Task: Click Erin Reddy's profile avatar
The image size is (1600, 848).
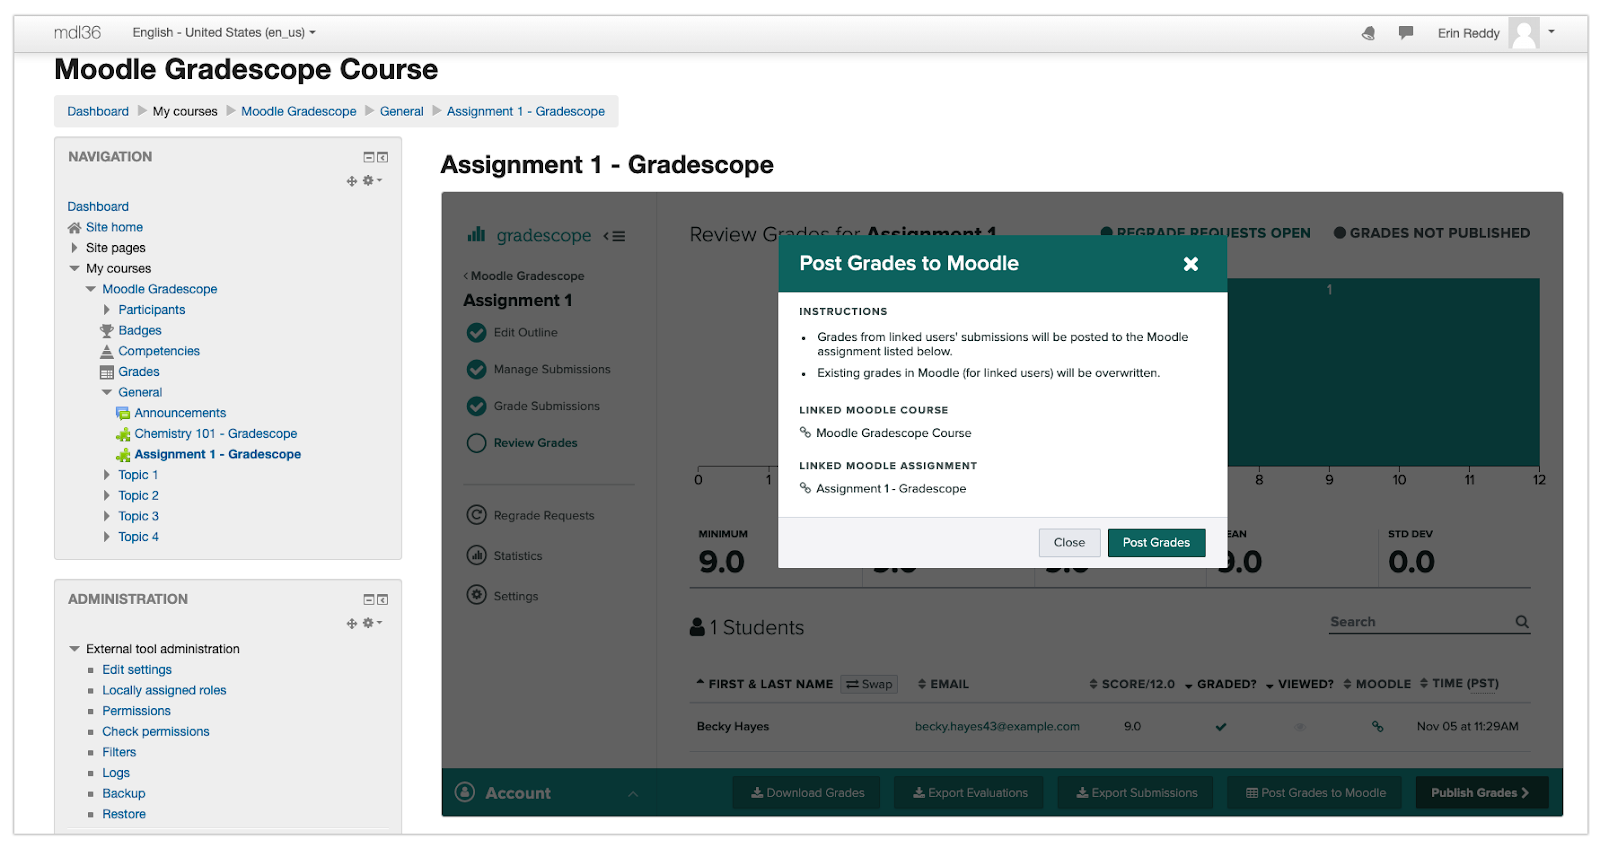Action: [x=1524, y=33]
